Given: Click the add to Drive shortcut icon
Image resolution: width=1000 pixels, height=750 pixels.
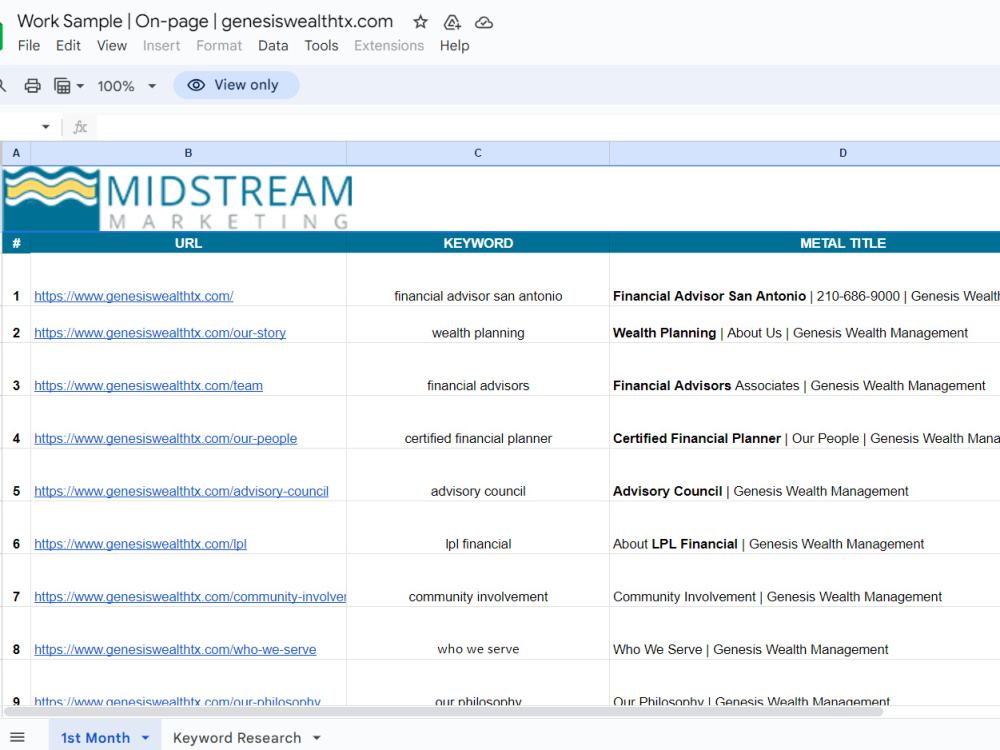Looking at the screenshot, I should [x=452, y=22].
